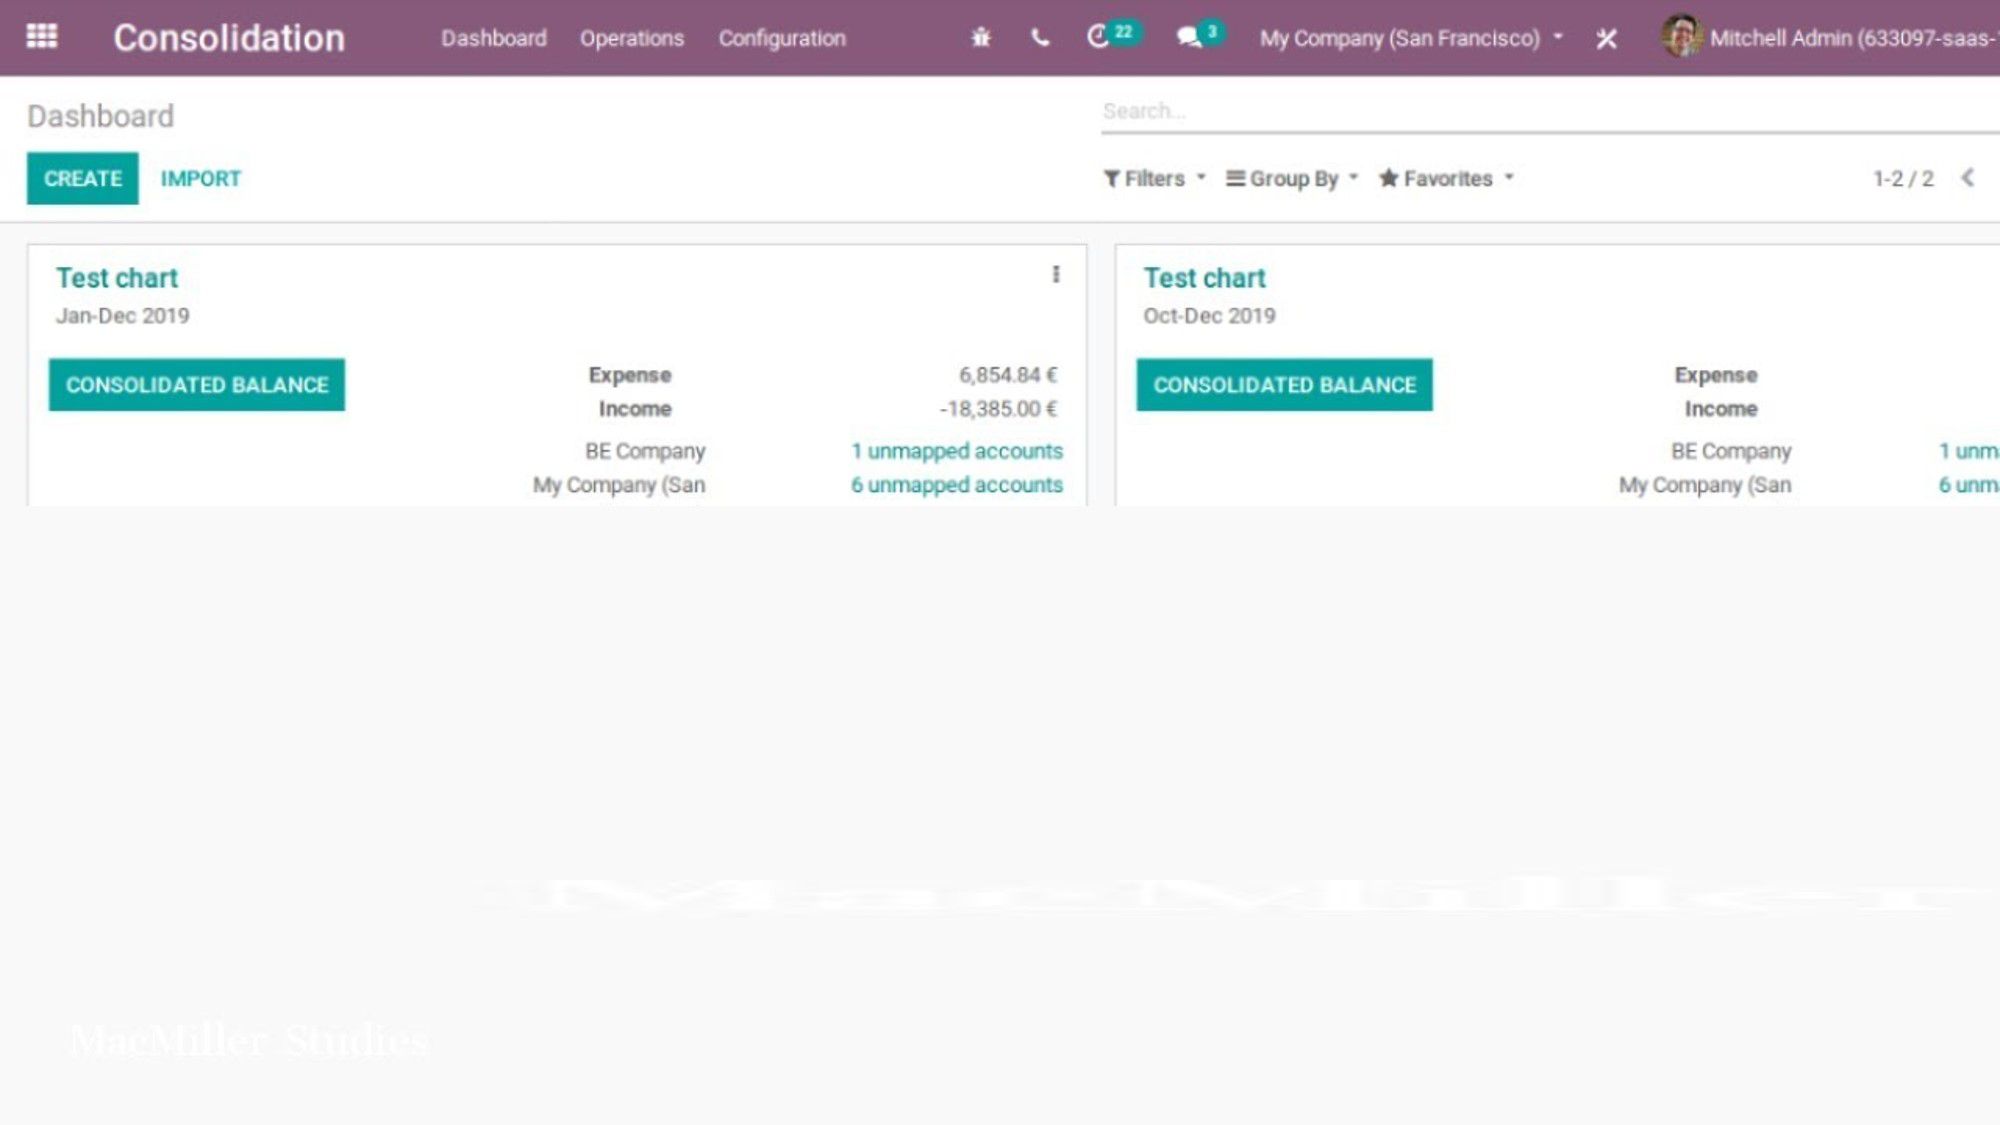Open 6 unmapped accounts link on Jan-Dec card
Image resolution: width=2000 pixels, height=1125 pixels.
[x=956, y=485]
